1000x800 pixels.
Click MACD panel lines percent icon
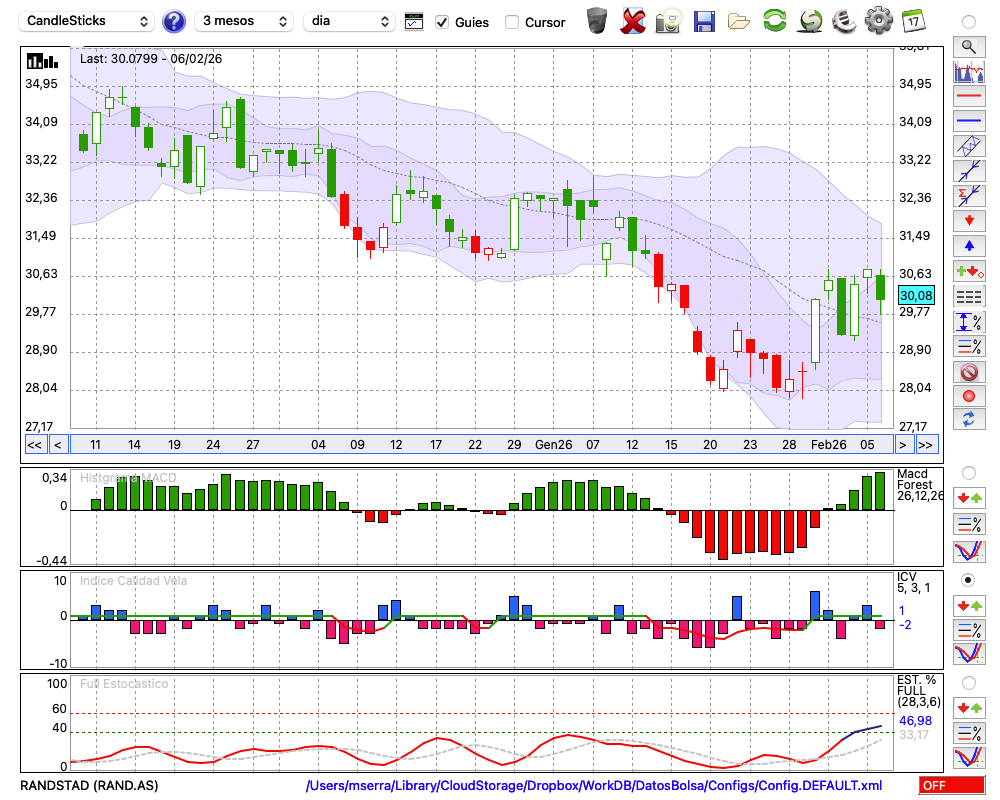(969, 524)
